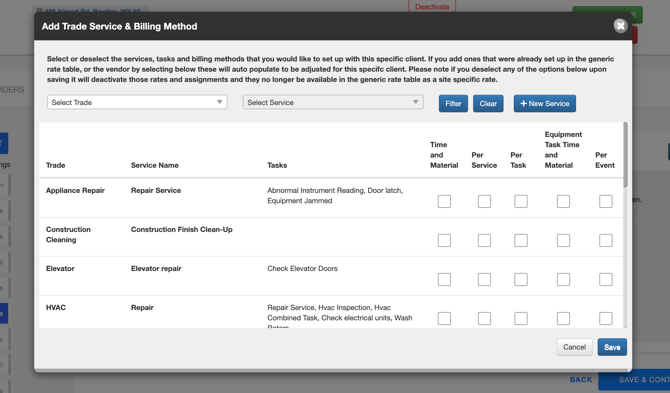Viewport: 670px width, 393px height.
Task: Select the Appliance Repair trade cell
Action: (75, 191)
